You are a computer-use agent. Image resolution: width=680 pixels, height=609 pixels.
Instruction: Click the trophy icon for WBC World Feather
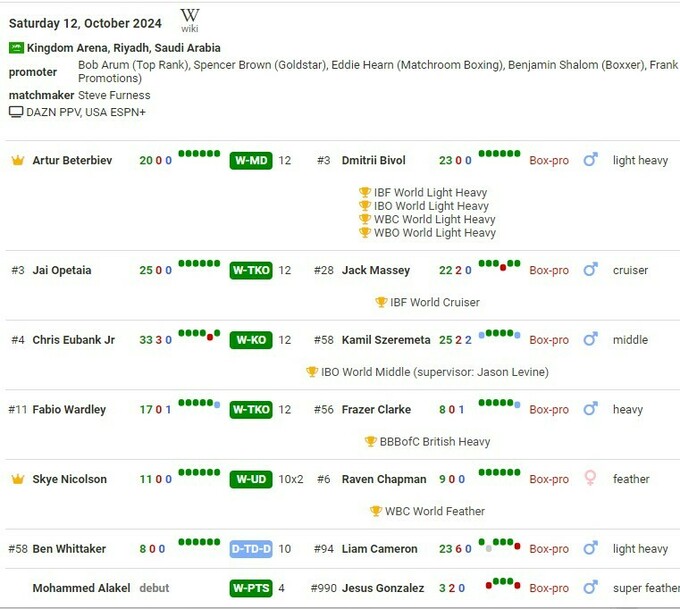point(376,511)
